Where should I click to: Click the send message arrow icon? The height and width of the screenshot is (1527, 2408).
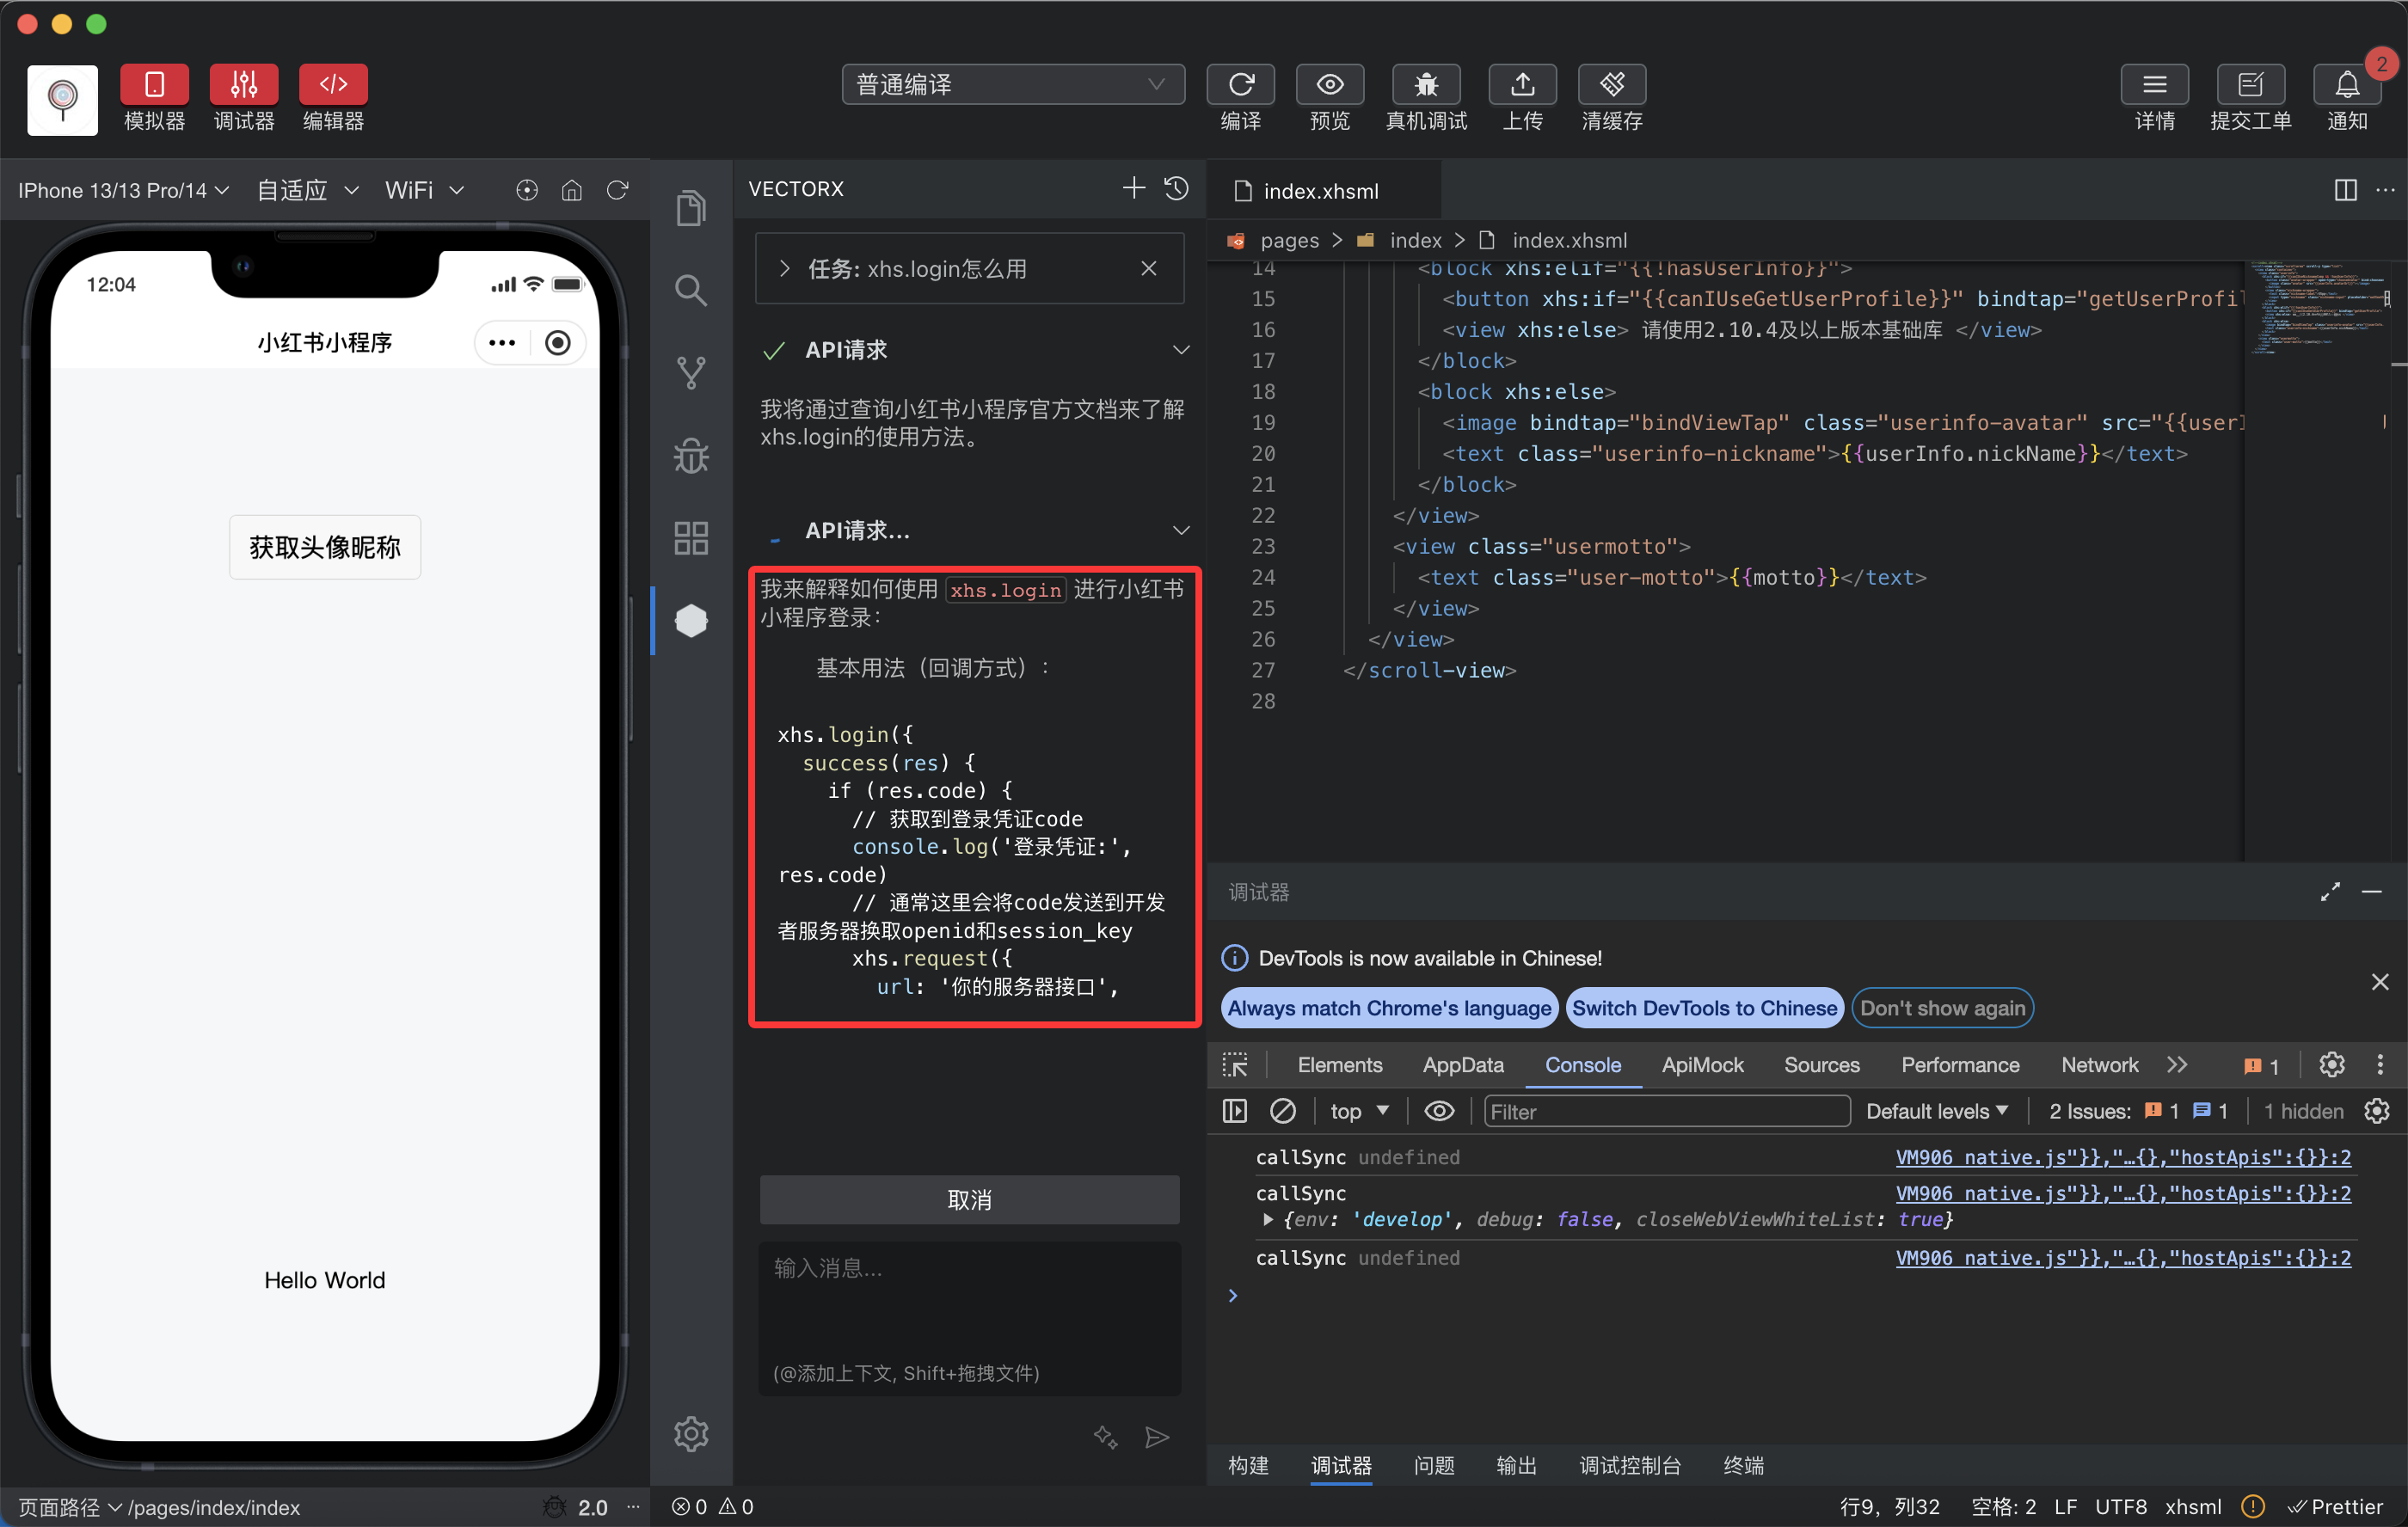point(1157,1437)
